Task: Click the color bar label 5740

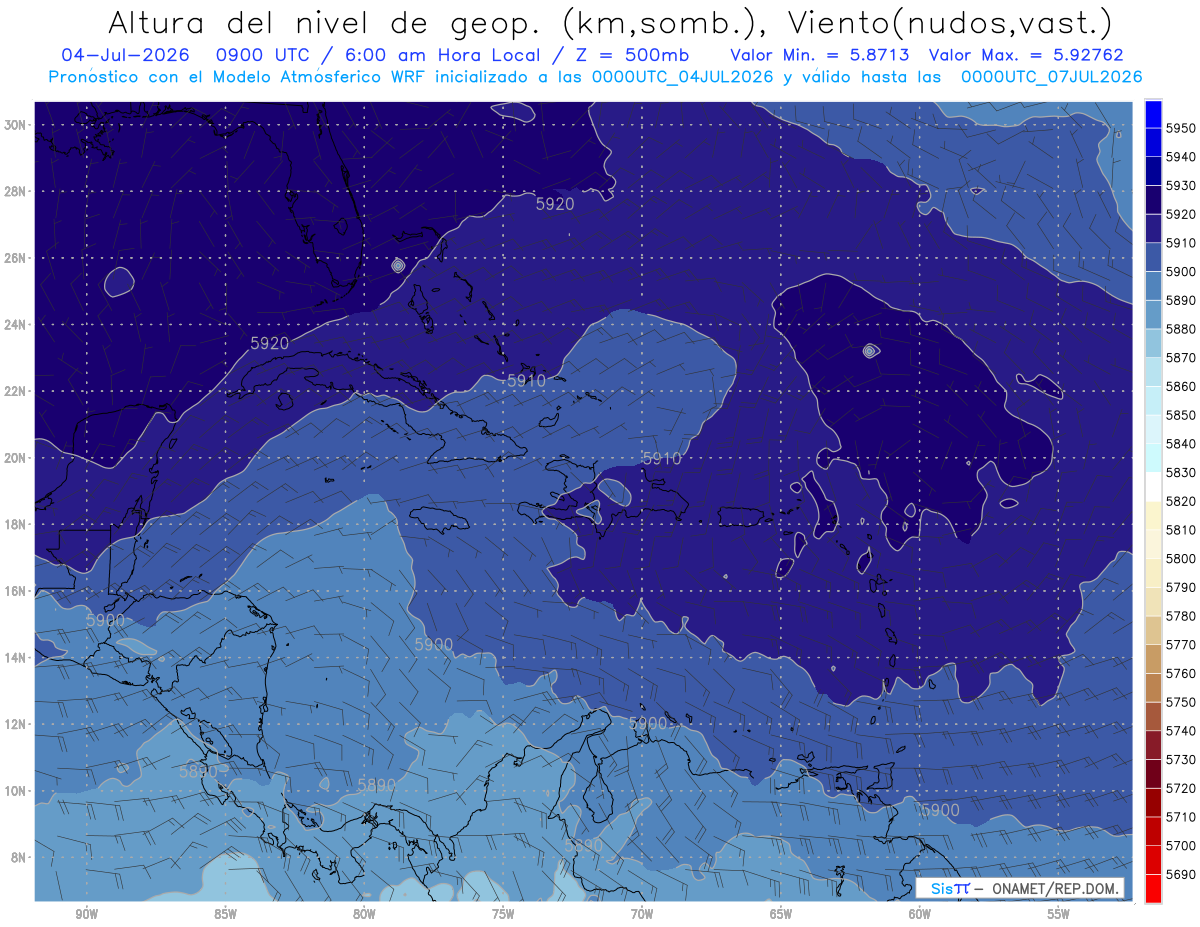Action: click(1181, 731)
